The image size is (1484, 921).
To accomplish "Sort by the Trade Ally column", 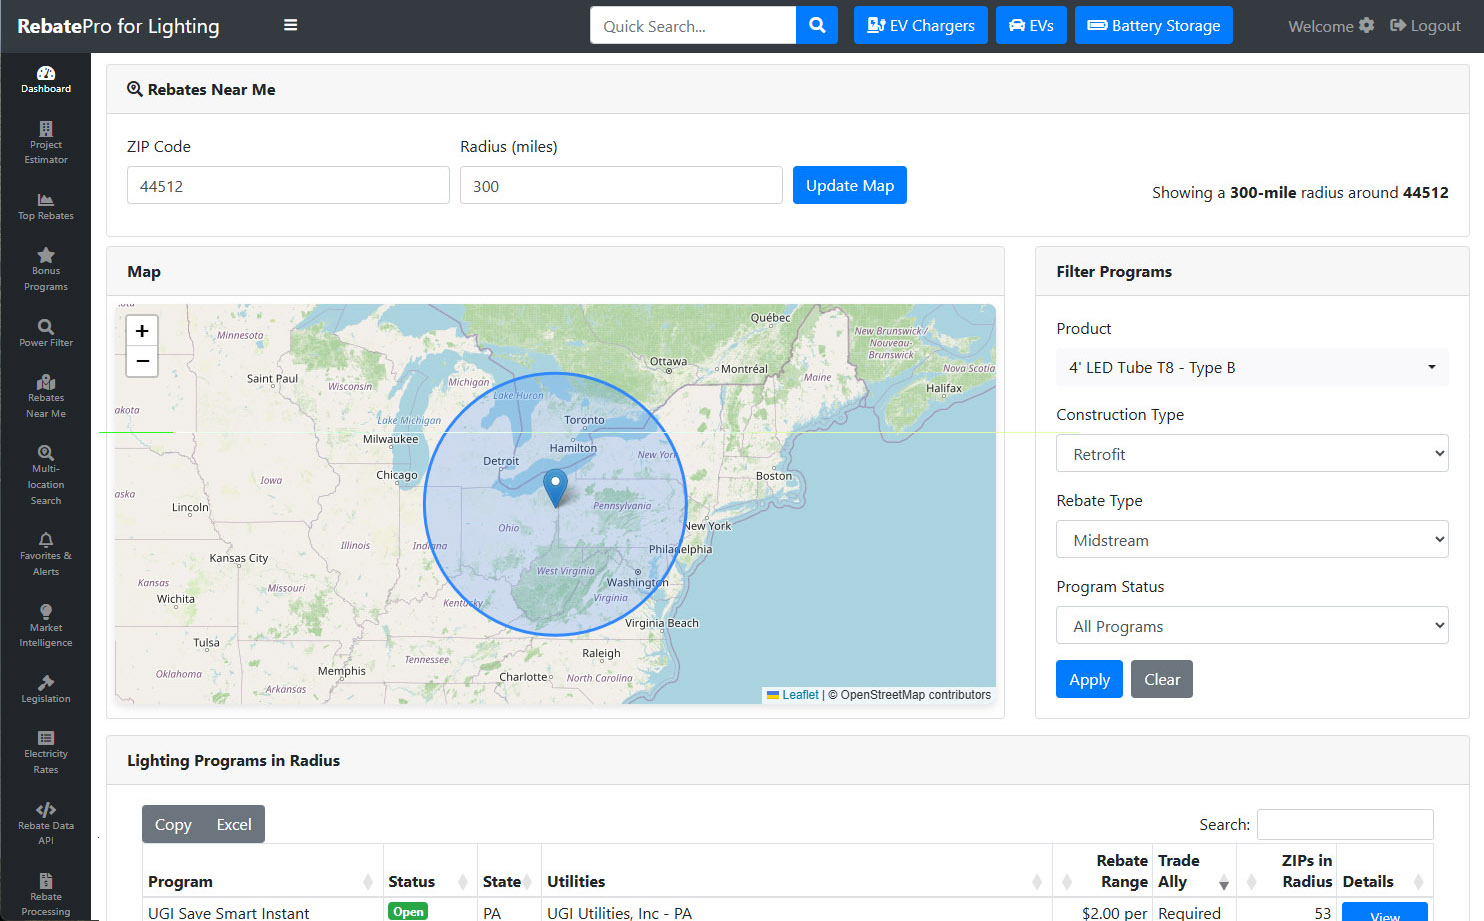I will coord(1195,871).
